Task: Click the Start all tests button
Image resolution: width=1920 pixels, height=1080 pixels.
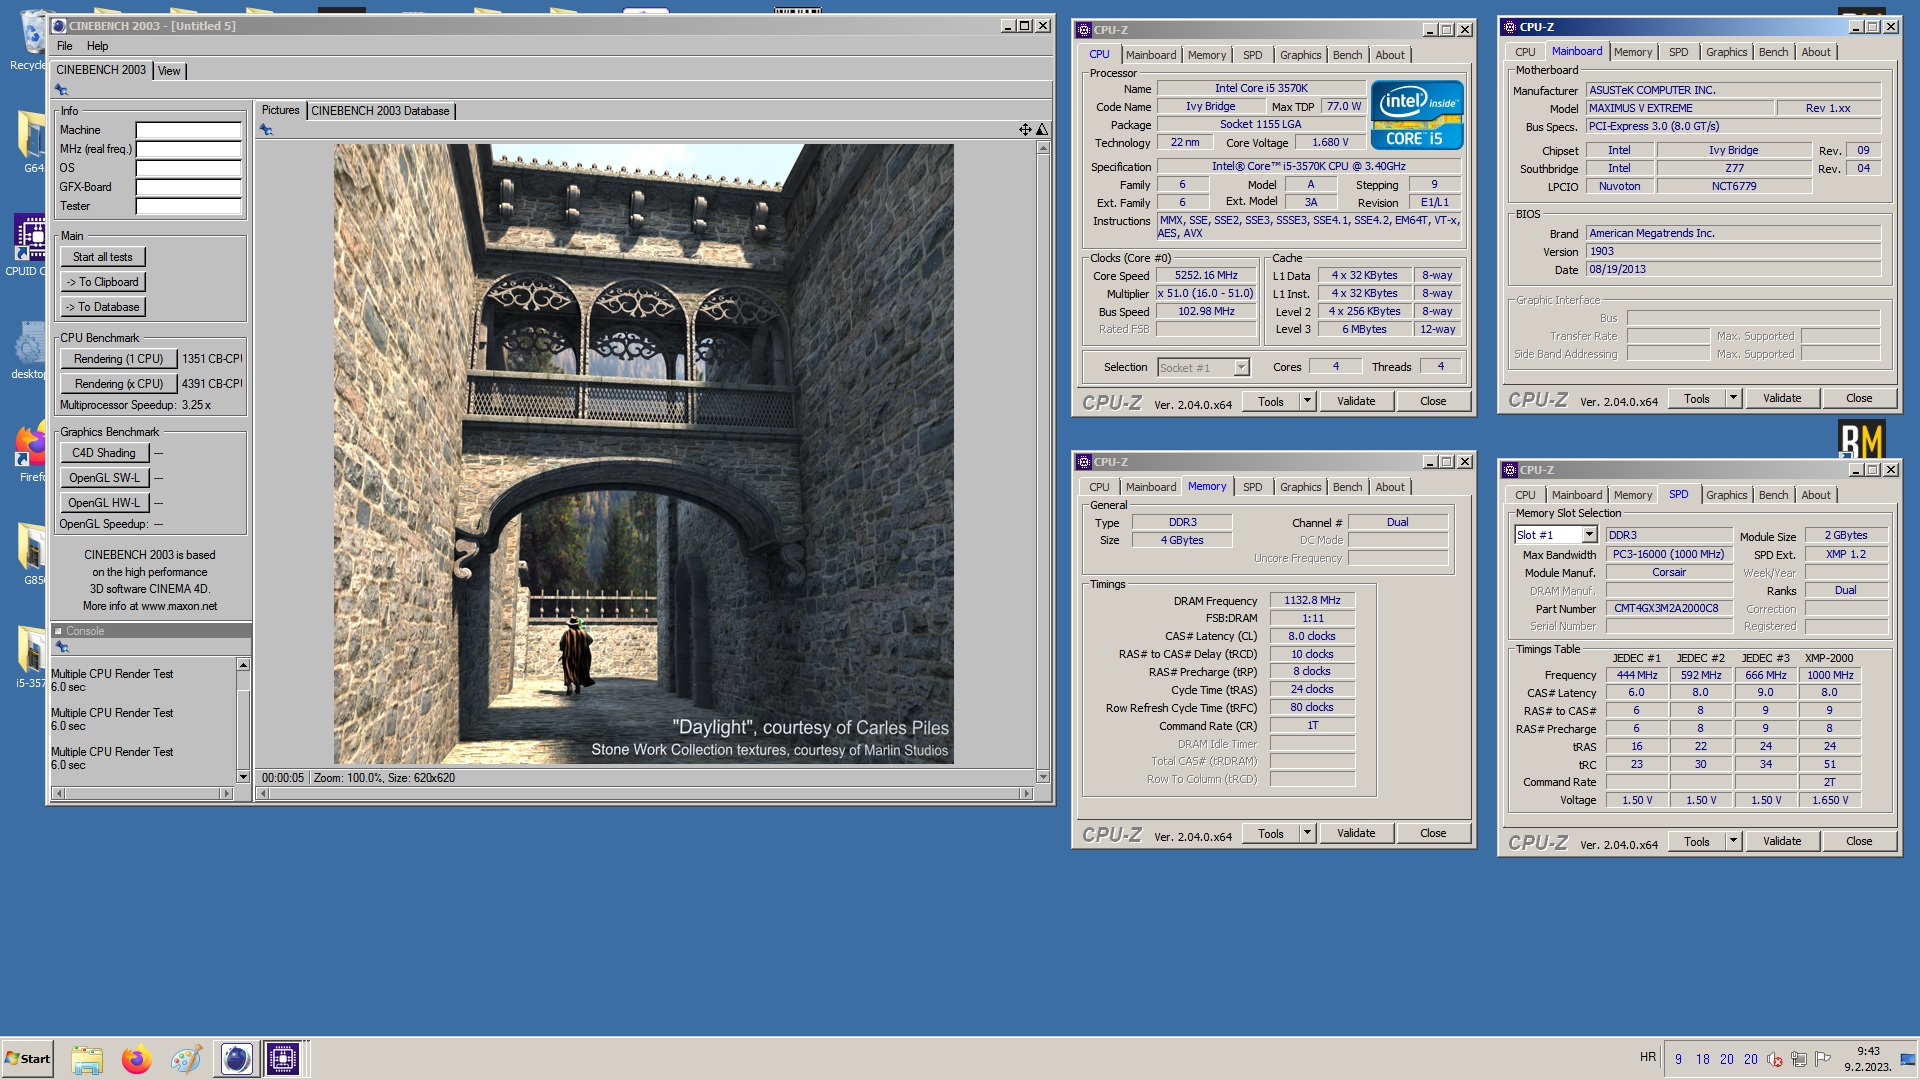Action: (x=103, y=257)
